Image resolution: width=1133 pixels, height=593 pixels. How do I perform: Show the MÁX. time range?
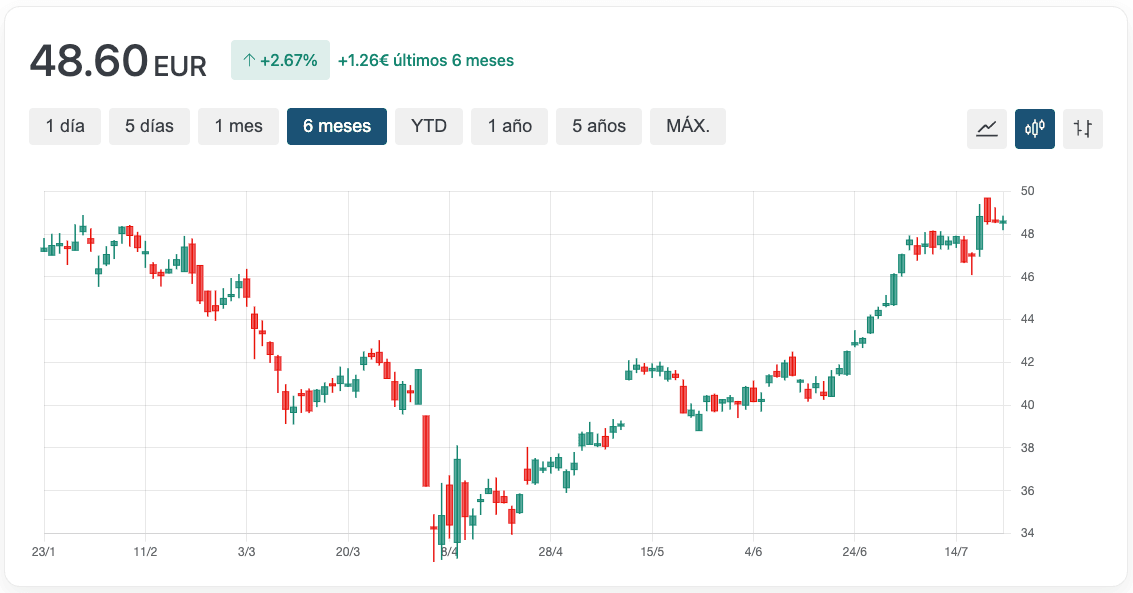[x=688, y=126]
